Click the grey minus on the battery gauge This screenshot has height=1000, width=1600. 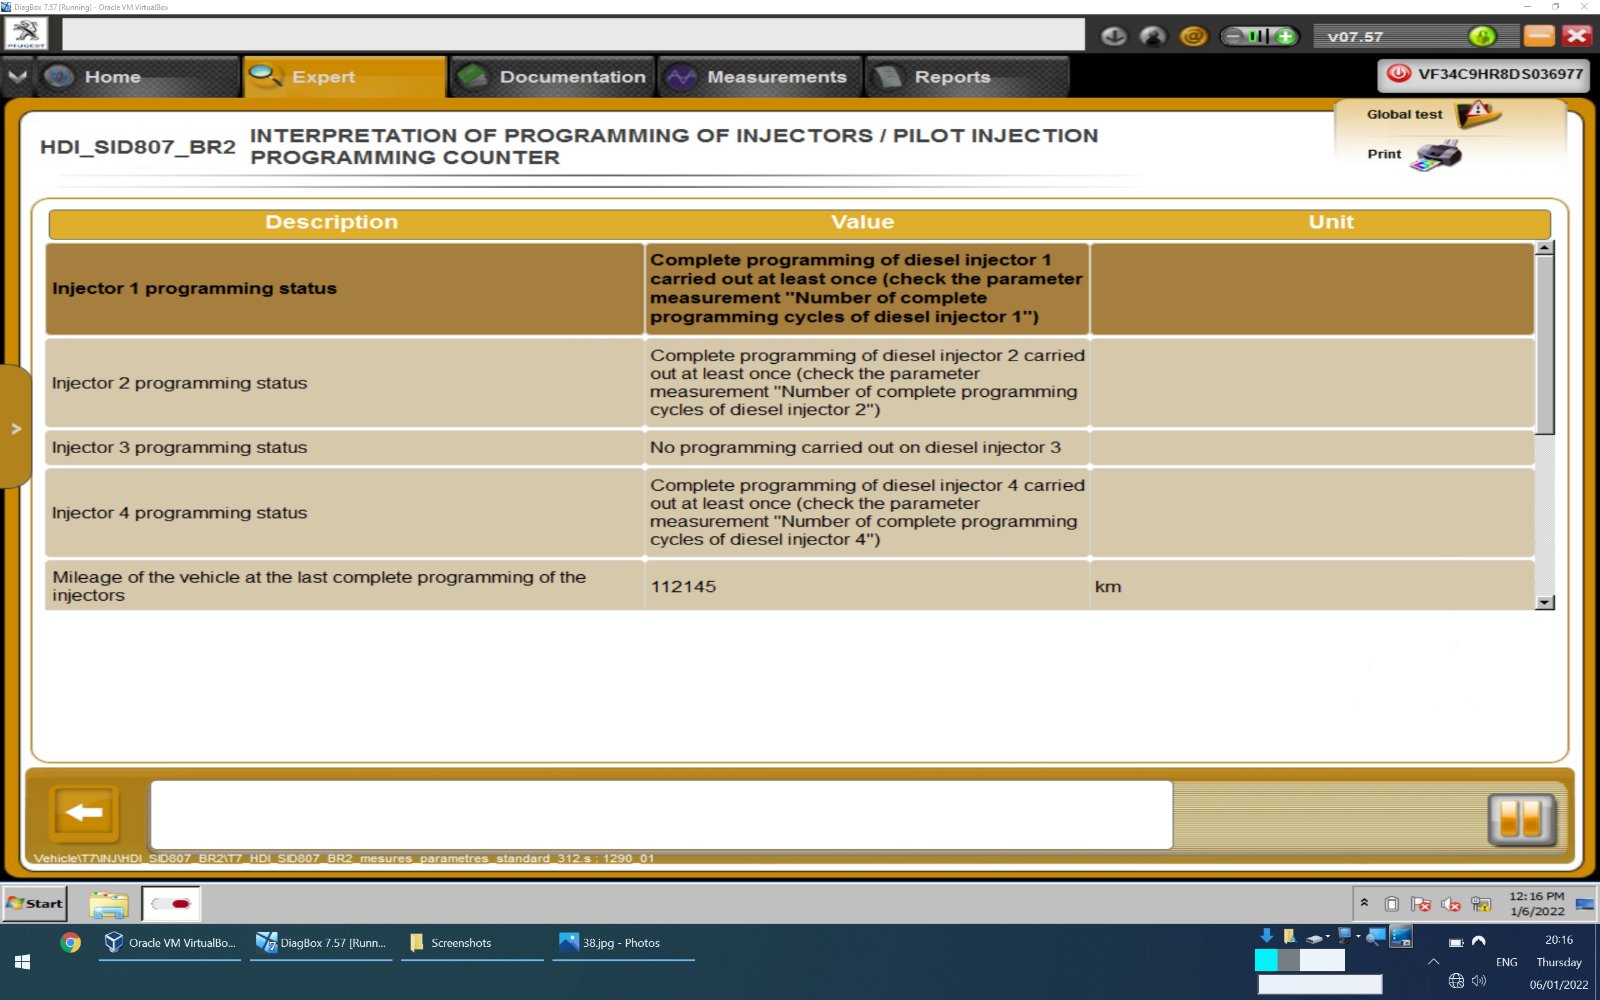(x=1233, y=36)
